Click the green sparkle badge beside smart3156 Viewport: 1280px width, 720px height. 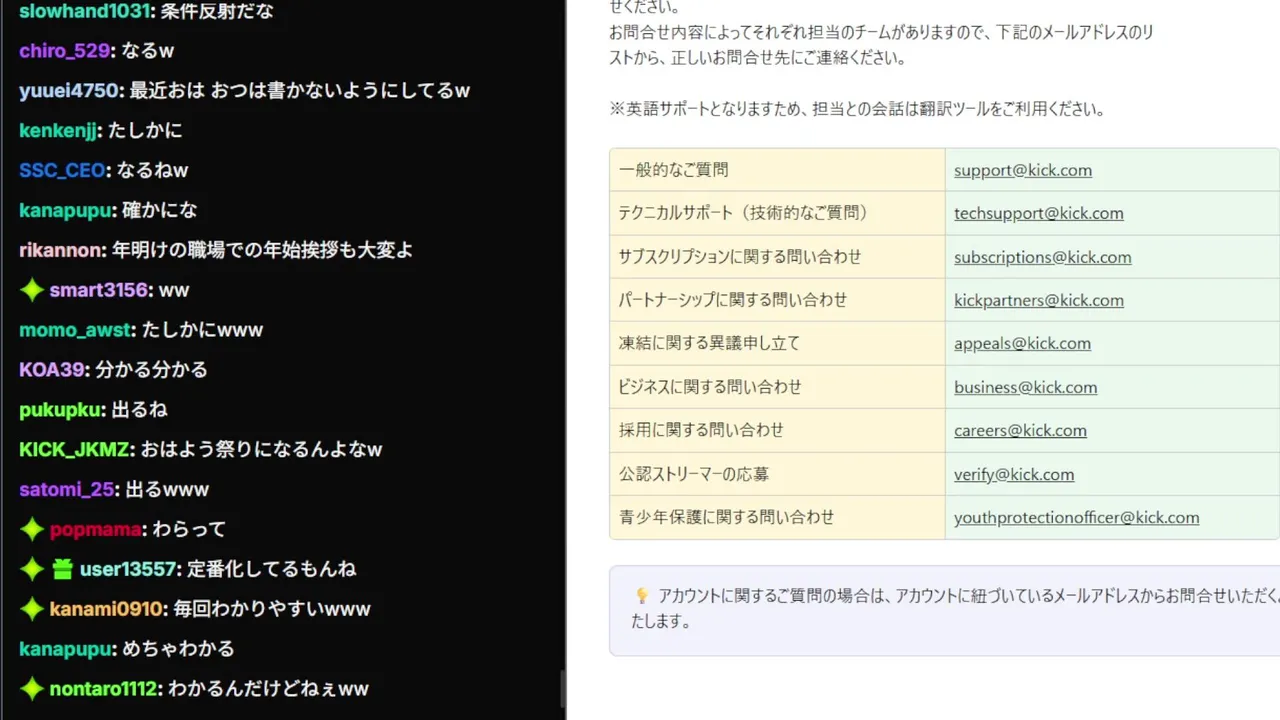click(x=32, y=290)
